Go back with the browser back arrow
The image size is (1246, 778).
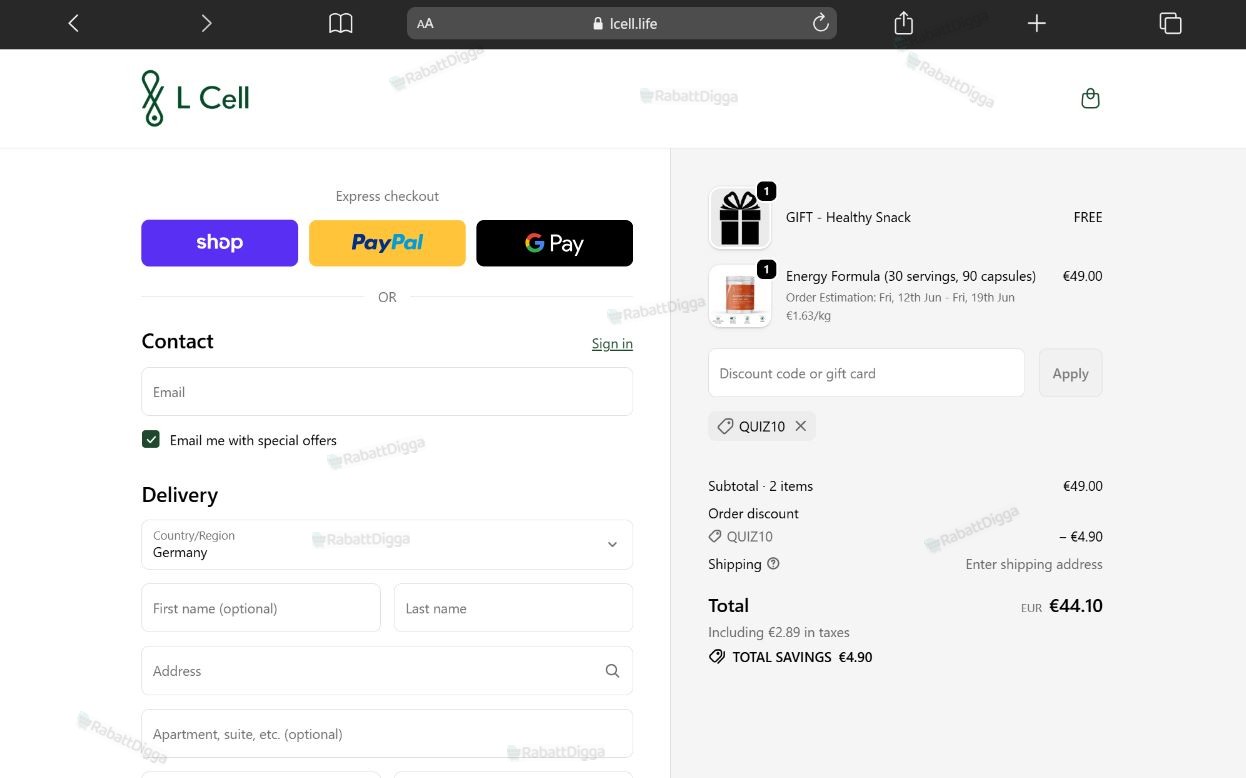click(73, 23)
